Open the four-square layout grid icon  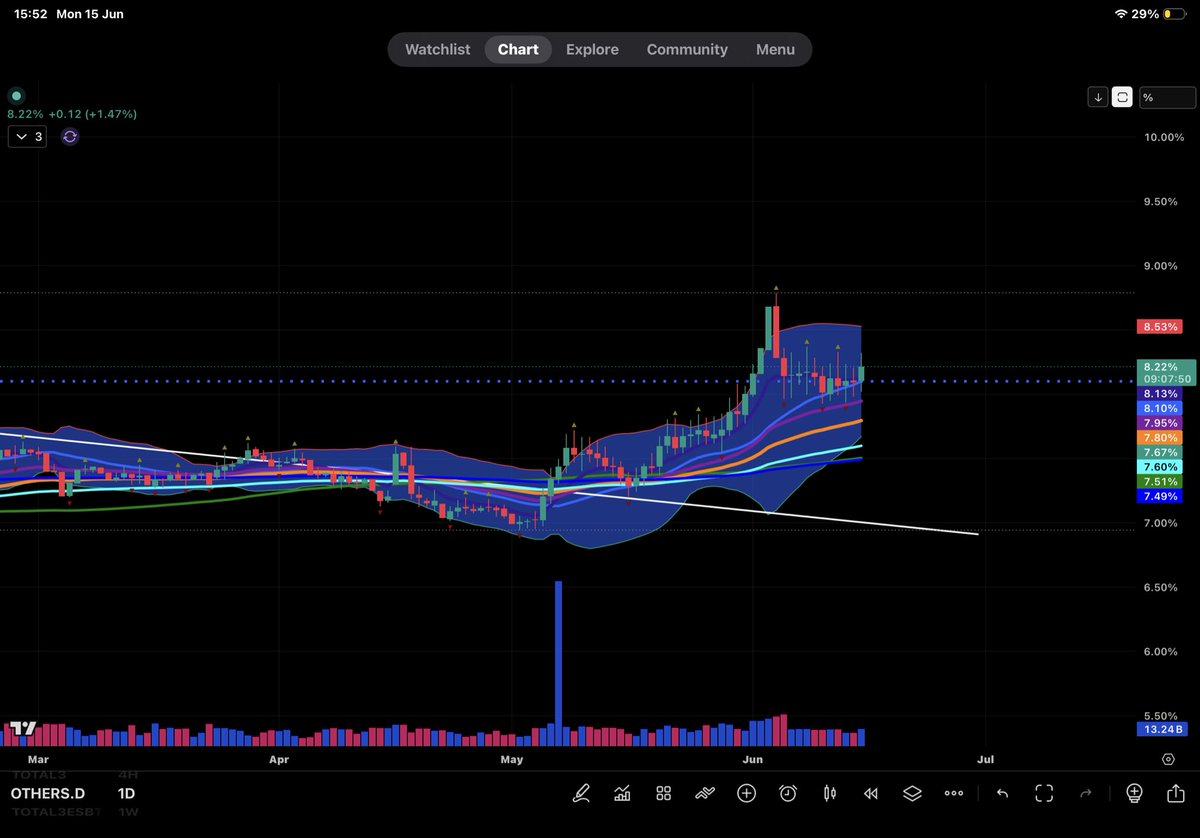point(663,793)
